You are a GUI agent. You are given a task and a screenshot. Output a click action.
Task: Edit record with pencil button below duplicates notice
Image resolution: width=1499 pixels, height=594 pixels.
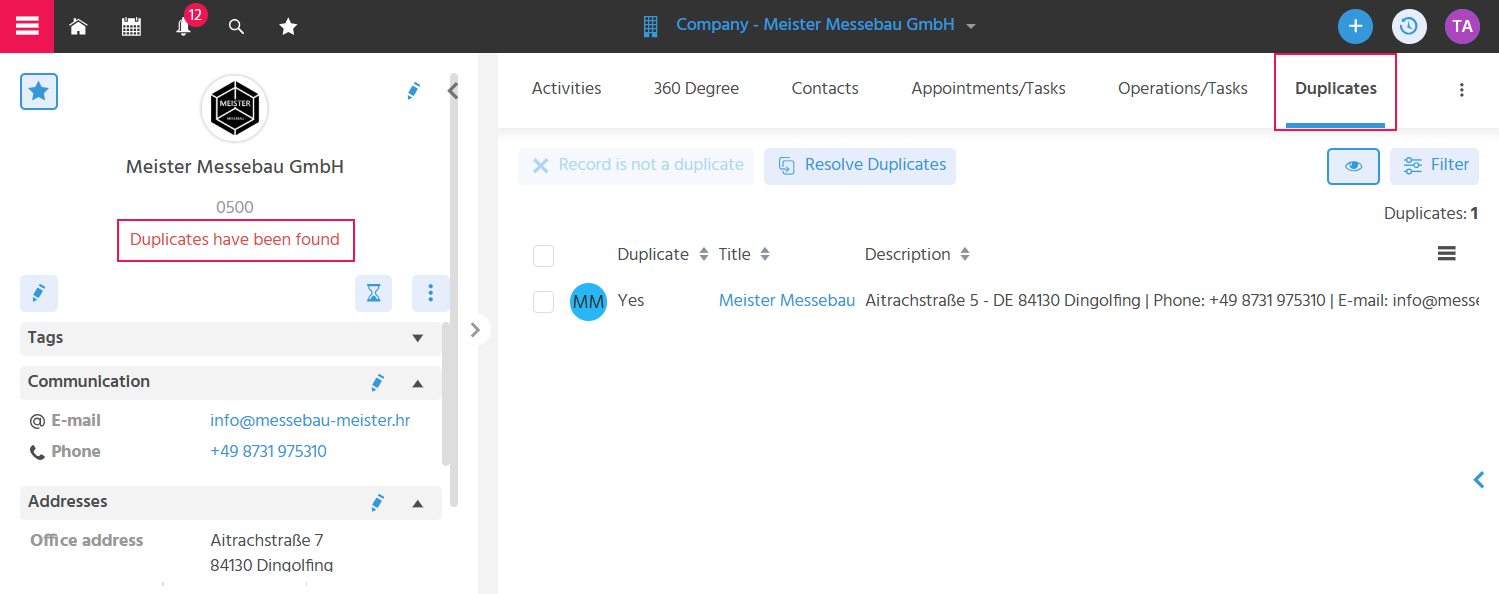point(39,293)
